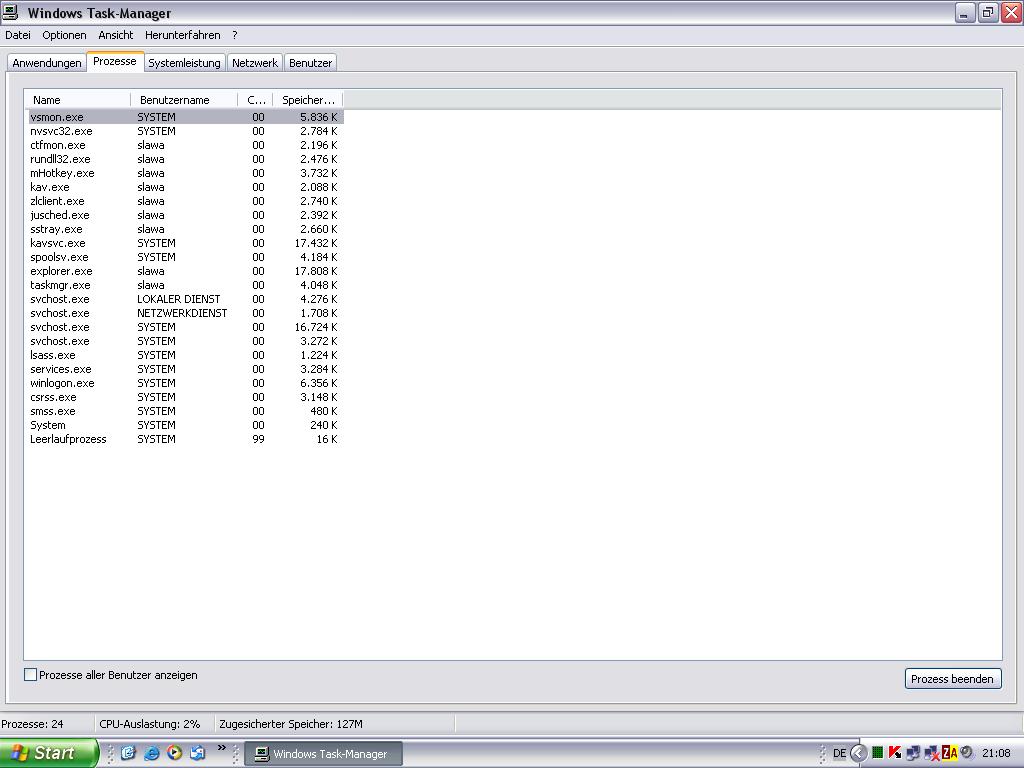Image resolution: width=1024 pixels, height=768 pixels.
Task: Click the Show Desktop quick launch icon
Action: pos(128,753)
